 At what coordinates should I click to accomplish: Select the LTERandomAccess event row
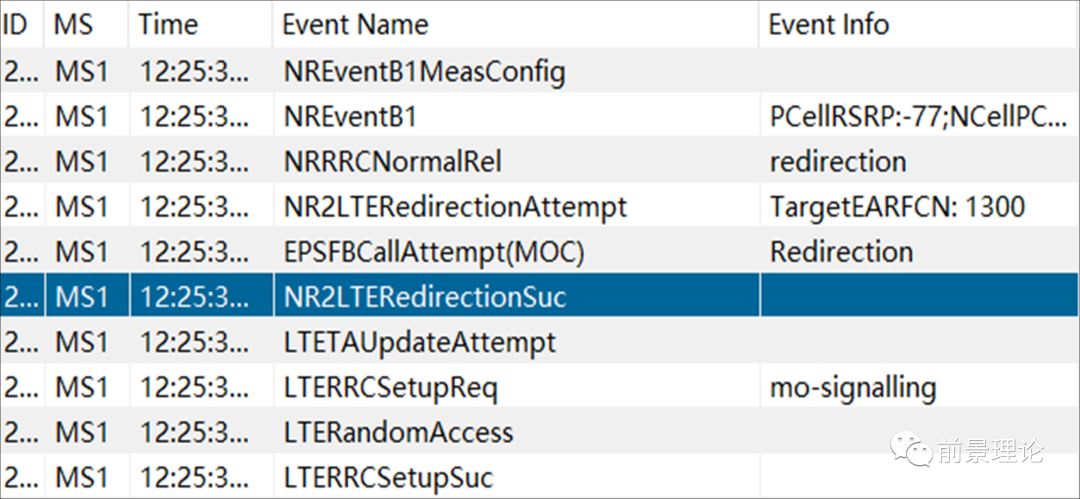398,433
